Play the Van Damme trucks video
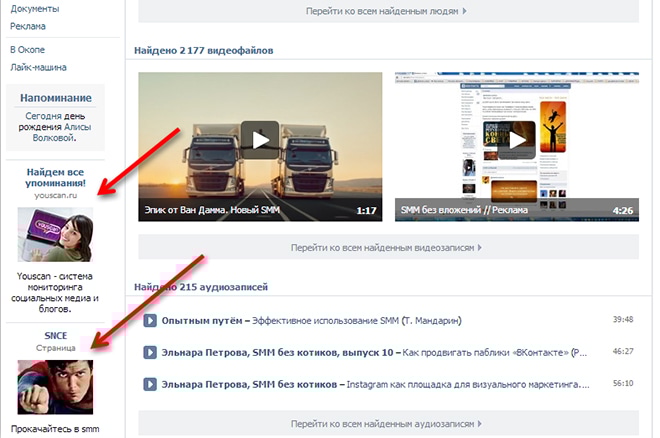Screen dimensions: 660x438 click(260, 139)
